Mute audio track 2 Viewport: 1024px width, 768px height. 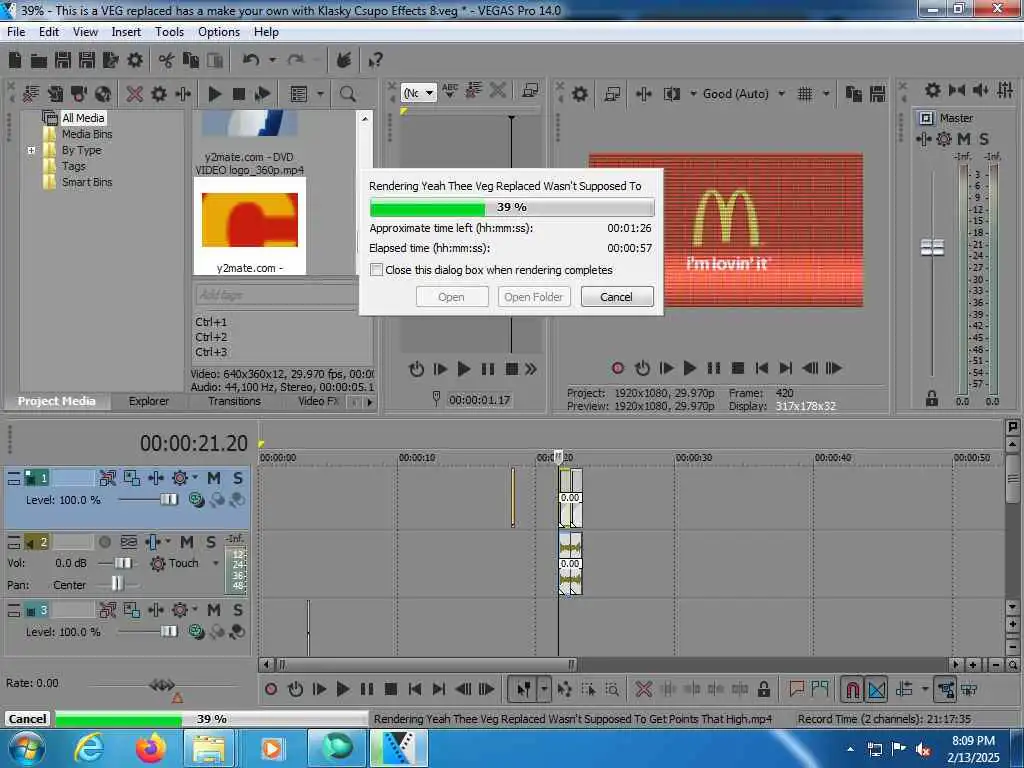[x=187, y=542]
